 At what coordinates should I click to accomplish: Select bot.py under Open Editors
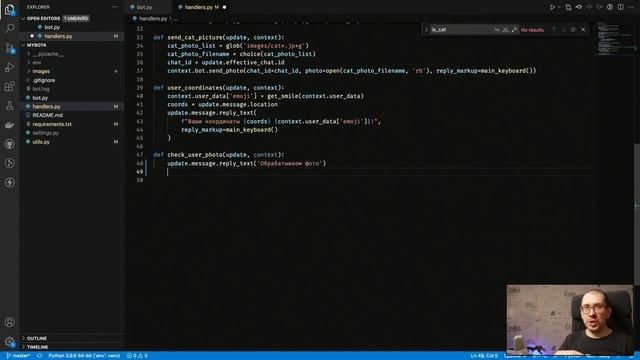52,27
